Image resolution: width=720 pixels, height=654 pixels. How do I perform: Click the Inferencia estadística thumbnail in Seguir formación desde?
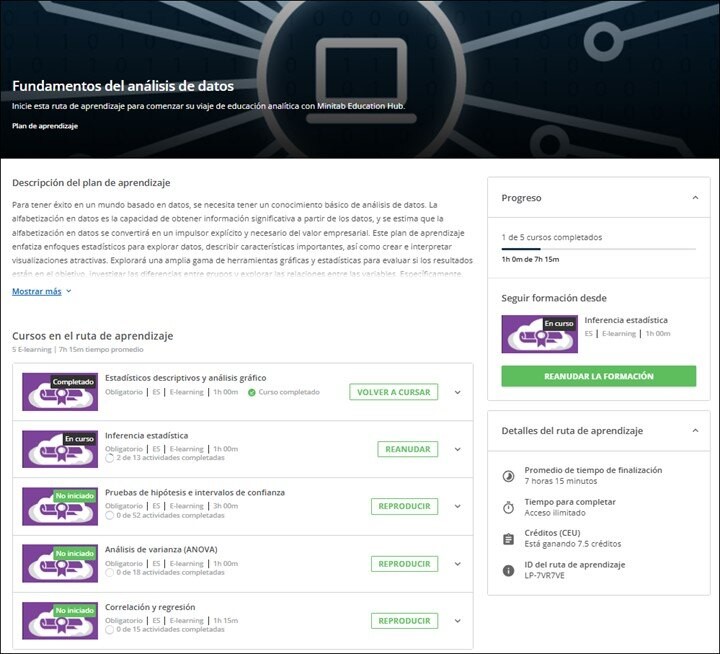(539, 334)
